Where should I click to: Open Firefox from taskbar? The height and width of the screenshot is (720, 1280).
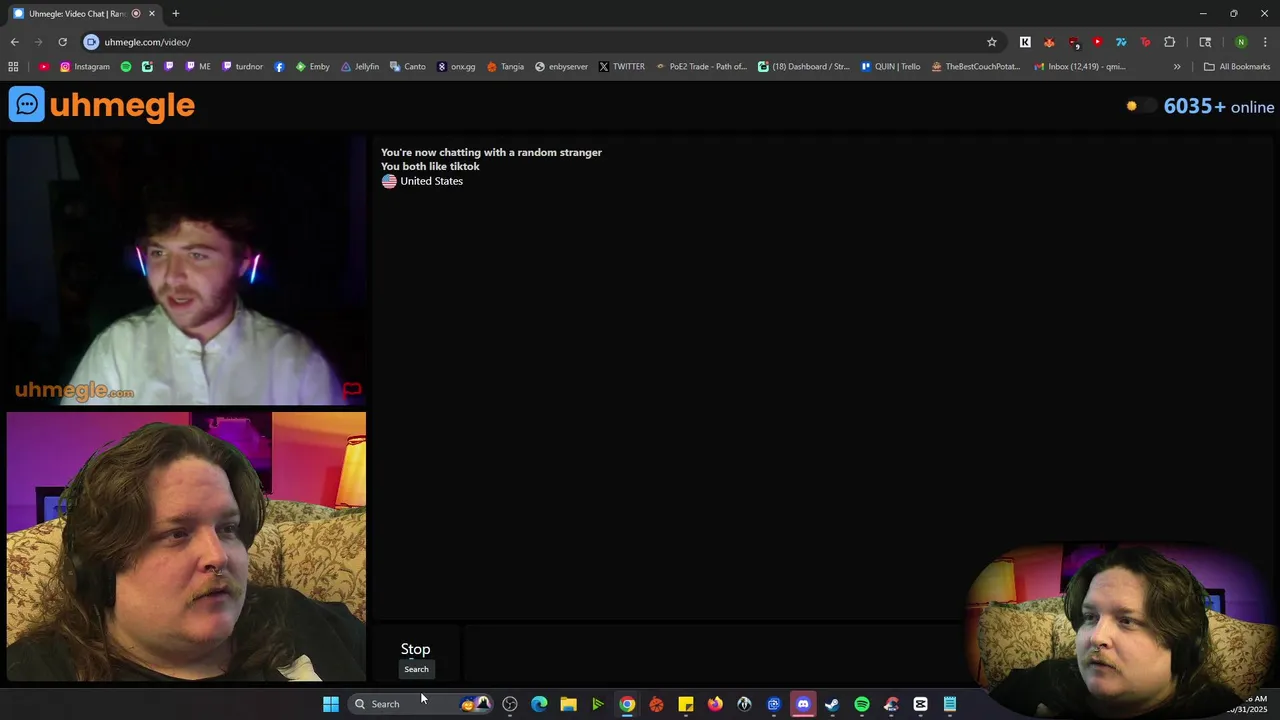click(x=715, y=704)
